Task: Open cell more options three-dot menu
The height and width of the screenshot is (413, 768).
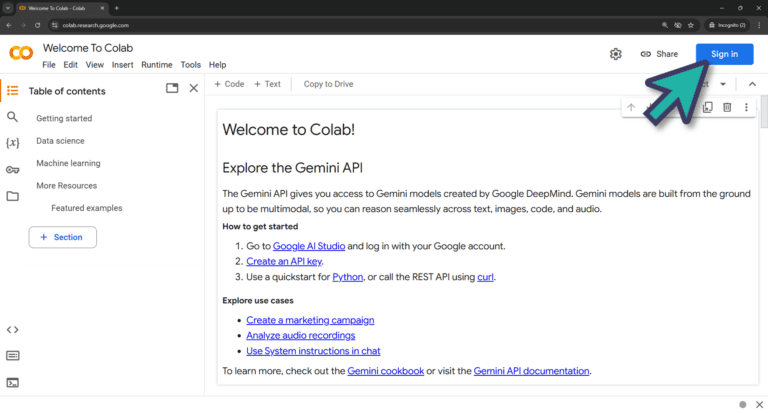Action: click(746, 107)
